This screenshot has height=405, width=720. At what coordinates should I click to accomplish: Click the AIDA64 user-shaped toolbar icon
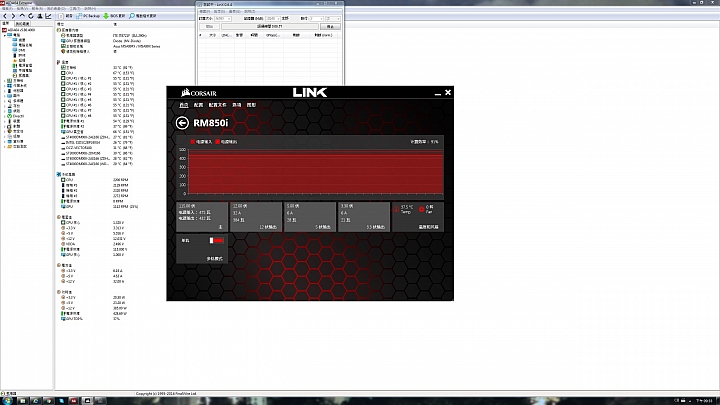pos(39,16)
